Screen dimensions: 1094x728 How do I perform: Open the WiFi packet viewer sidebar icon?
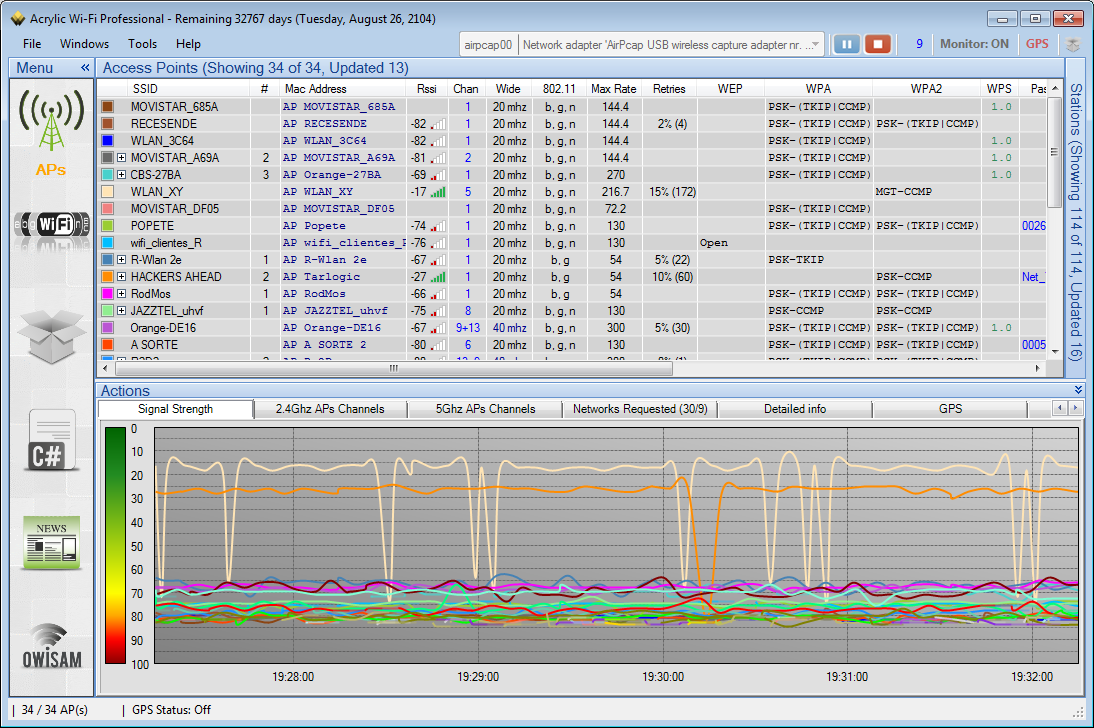click(x=51, y=226)
